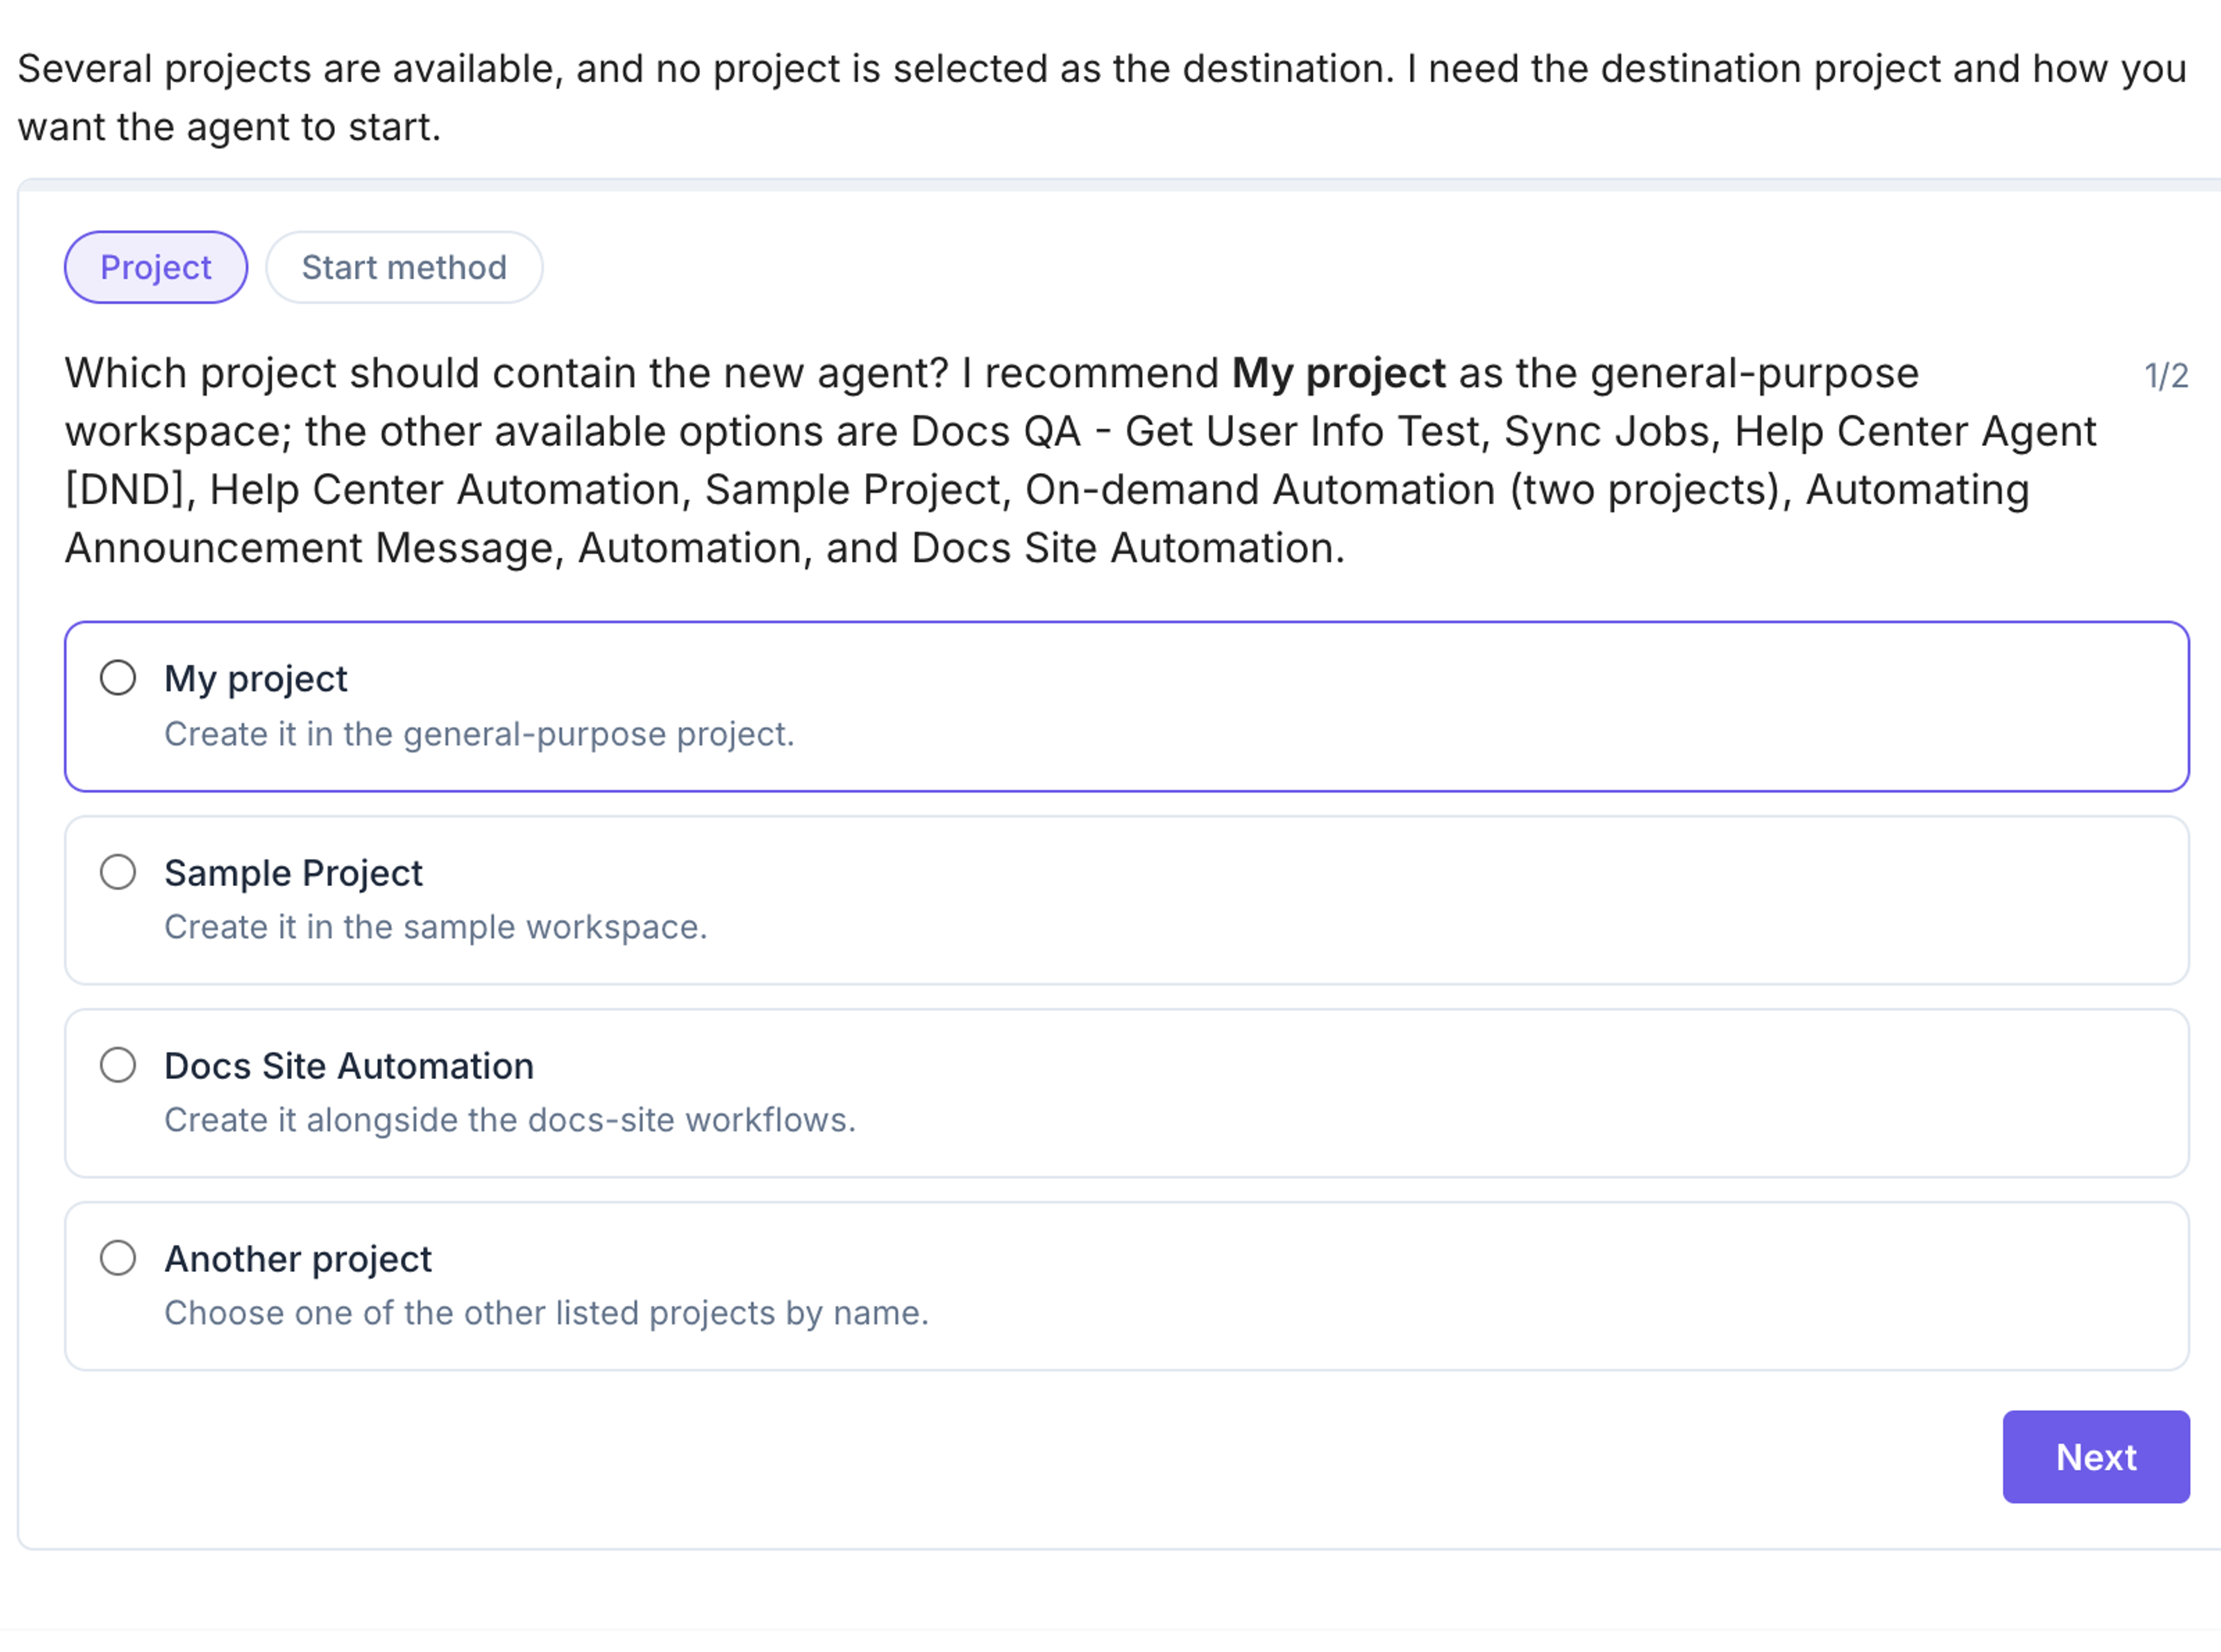The height and width of the screenshot is (1652, 2221).
Task: Click the text 'Create it alongside the docs-site workflows.'
Action: [x=510, y=1120]
